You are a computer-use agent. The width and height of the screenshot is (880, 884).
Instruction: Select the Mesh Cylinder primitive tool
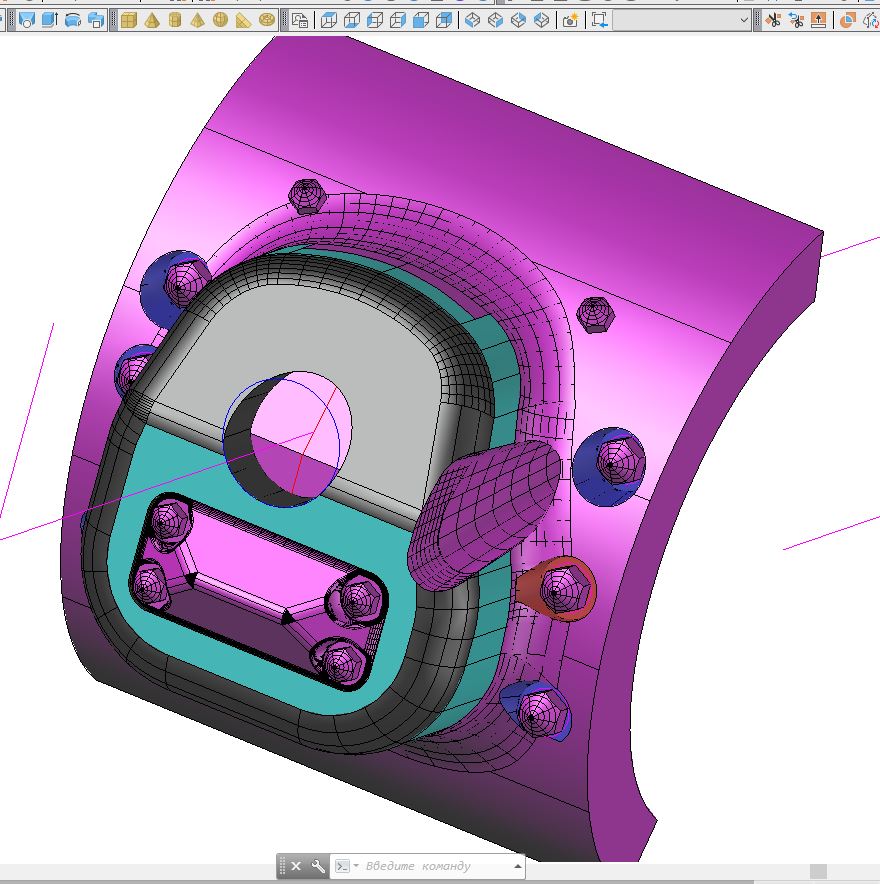pyautogui.click(x=175, y=21)
